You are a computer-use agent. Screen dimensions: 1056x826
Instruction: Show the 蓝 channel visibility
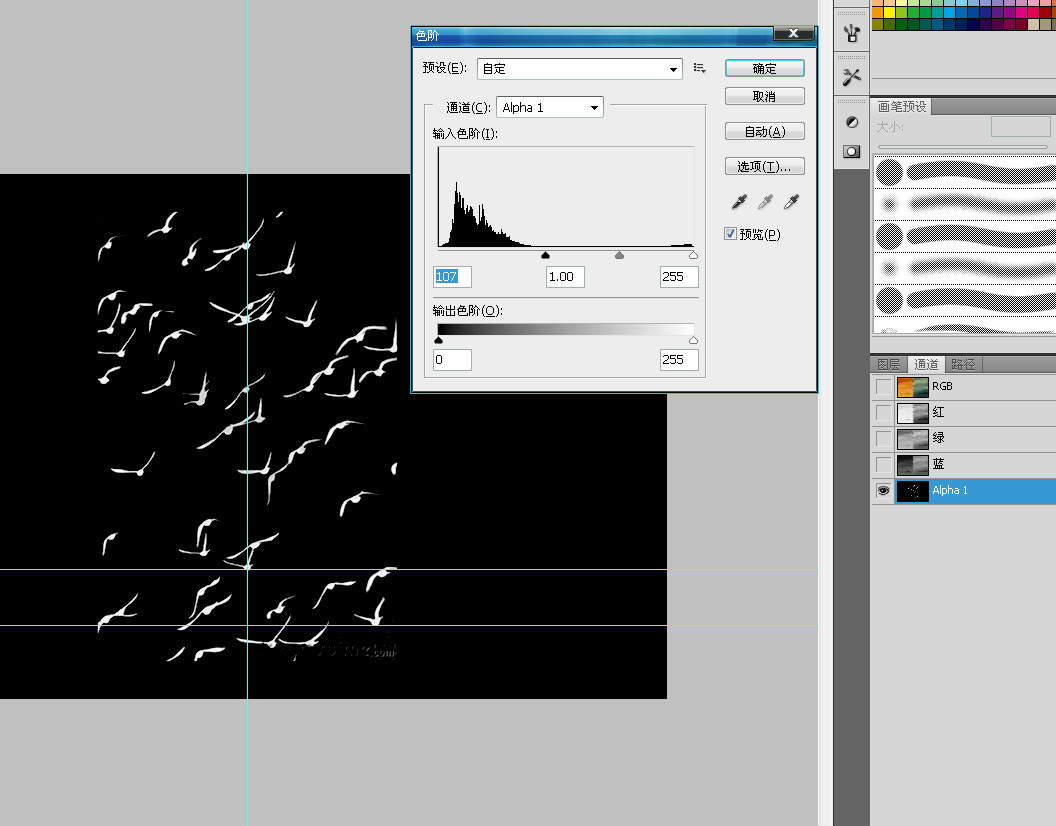[x=883, y=464]
